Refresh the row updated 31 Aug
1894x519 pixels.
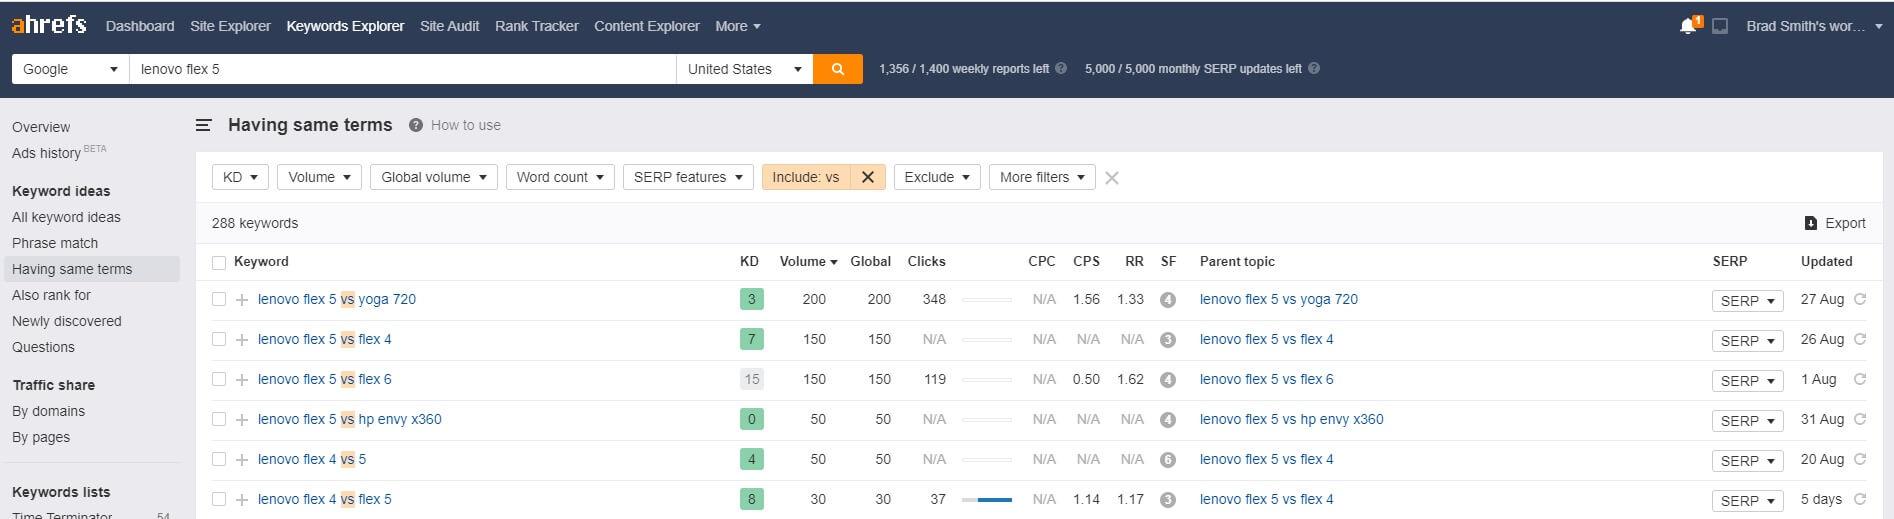pos(1860,419)
